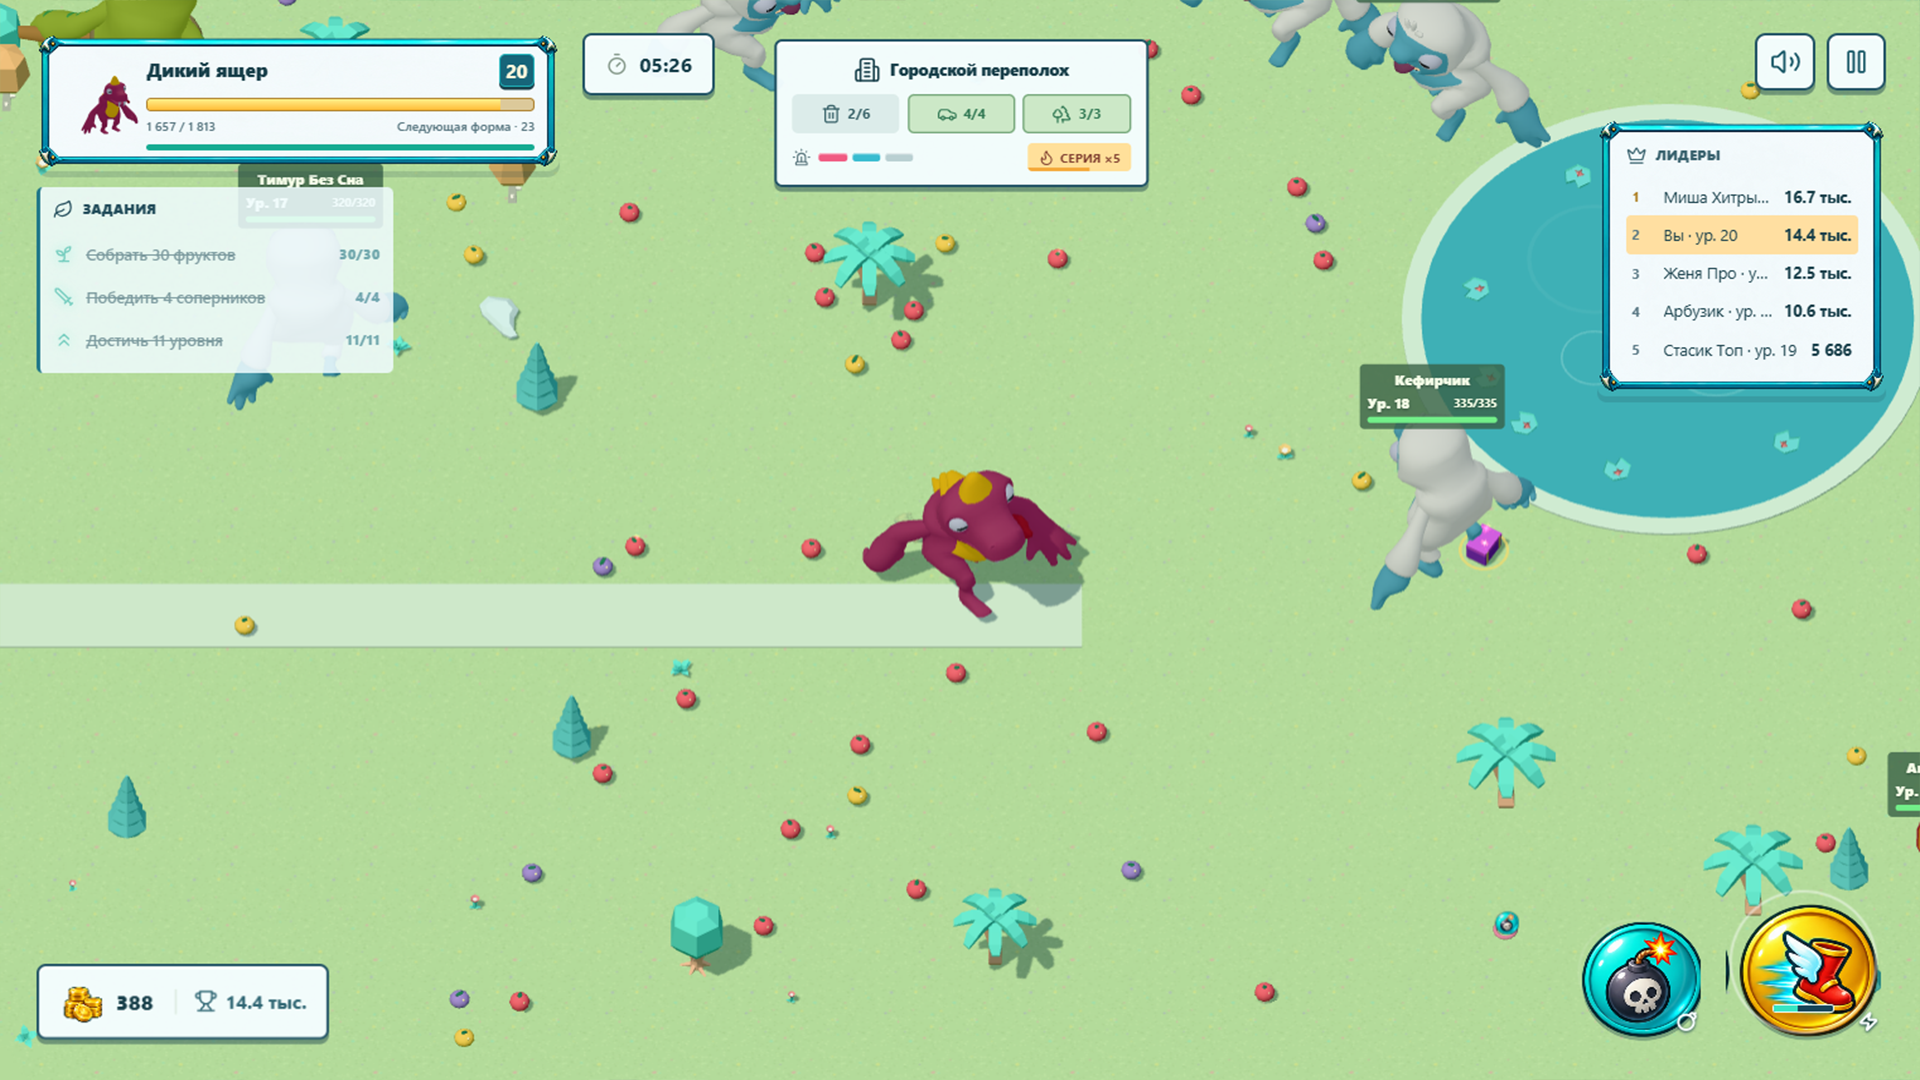This screenshot has width=1920, height=1080.
Task: Click the ЛИДЕРЫ crown icon
Action: pyautogui.click(x=1636, y=155)
